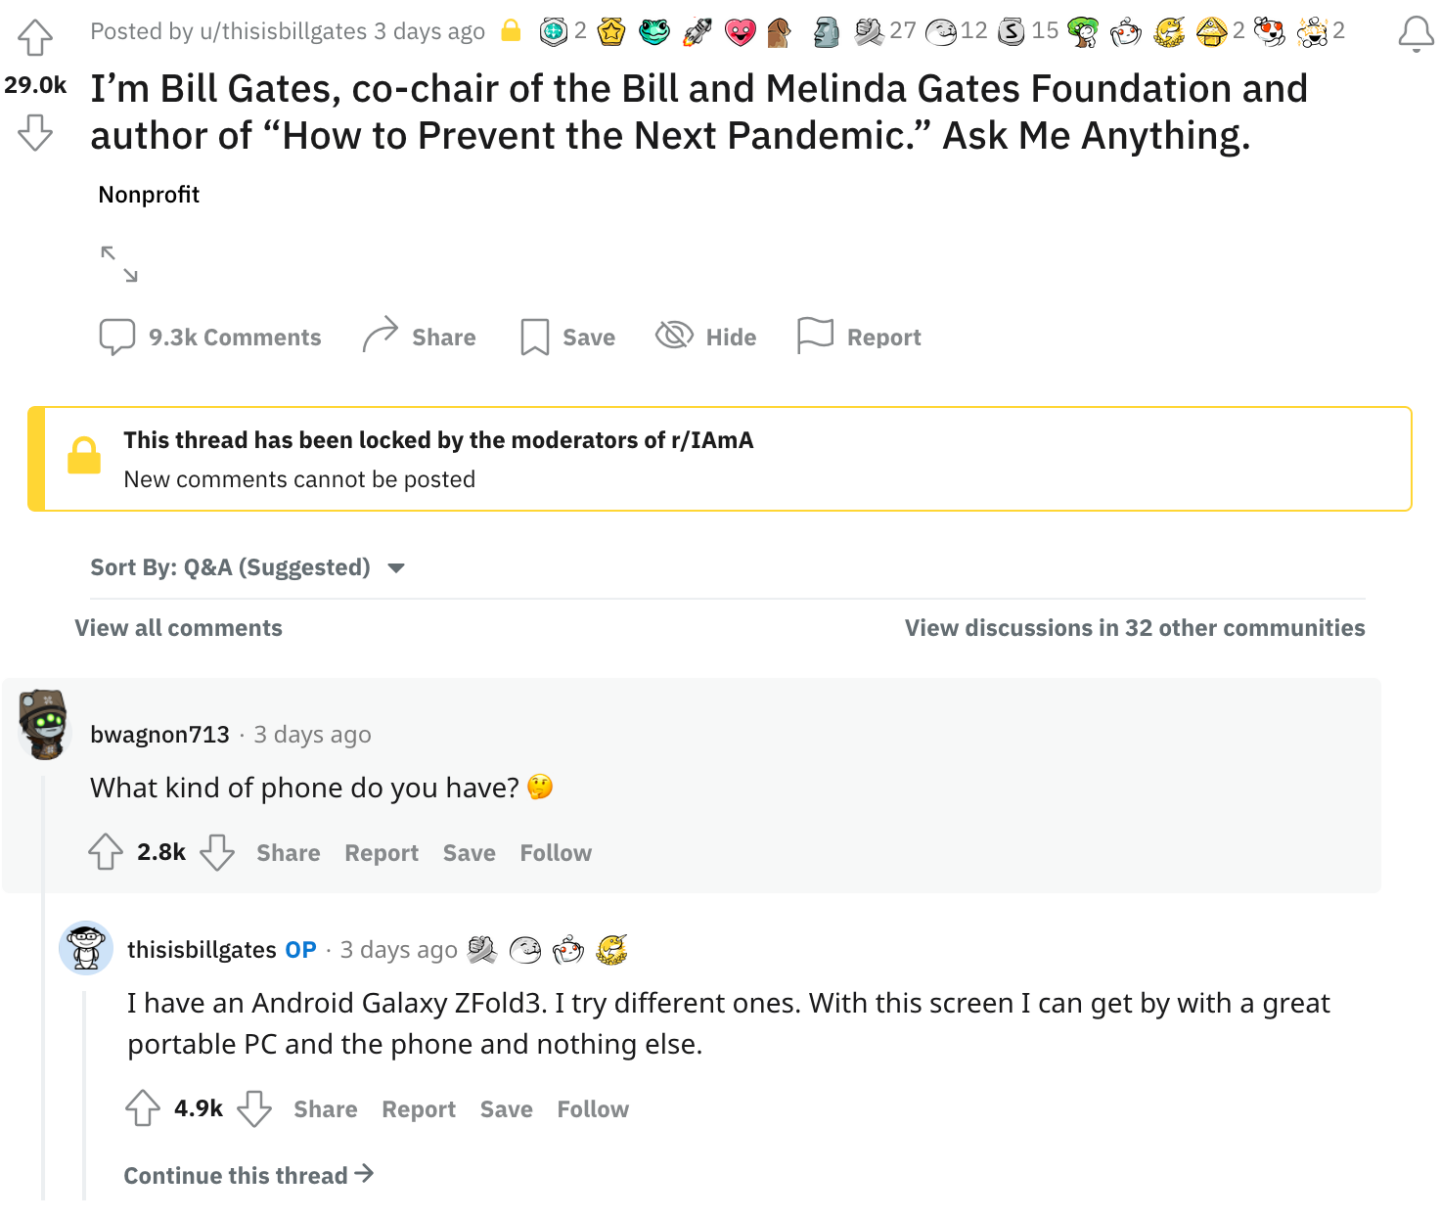Share the AMA post
Viewport: 1440px width, 1217px height.
(x=419, y=337)
